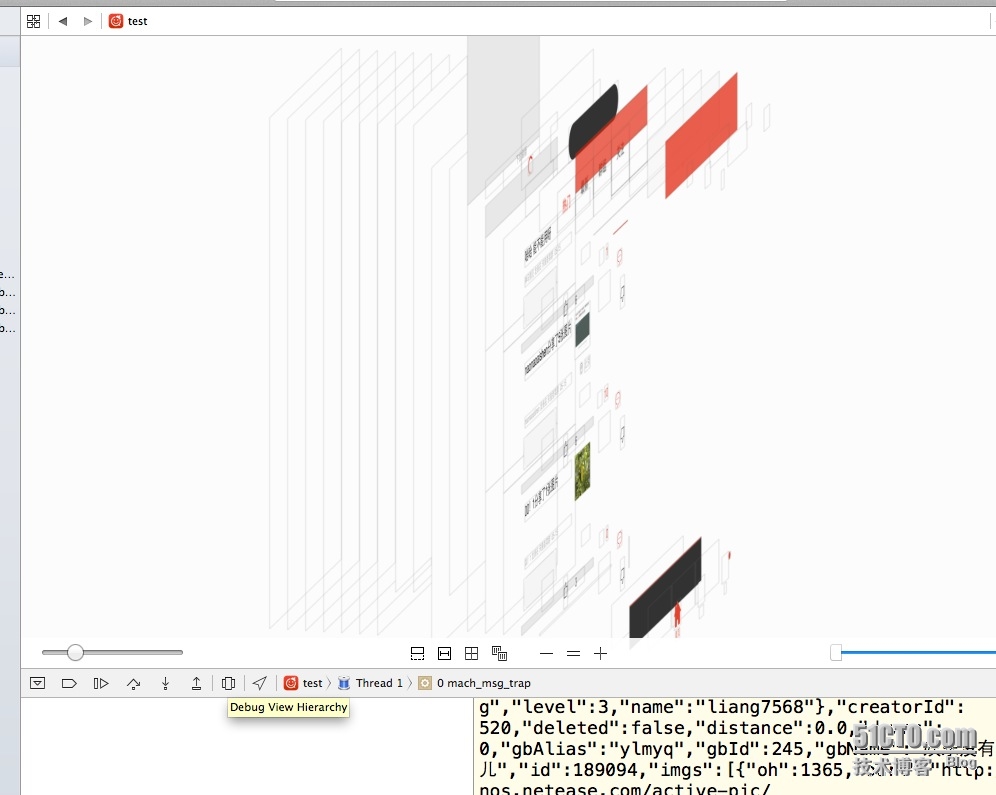This screenshot has height=795, width=996.
Task: Zoom out with the minus button
Action: point(546,653)
